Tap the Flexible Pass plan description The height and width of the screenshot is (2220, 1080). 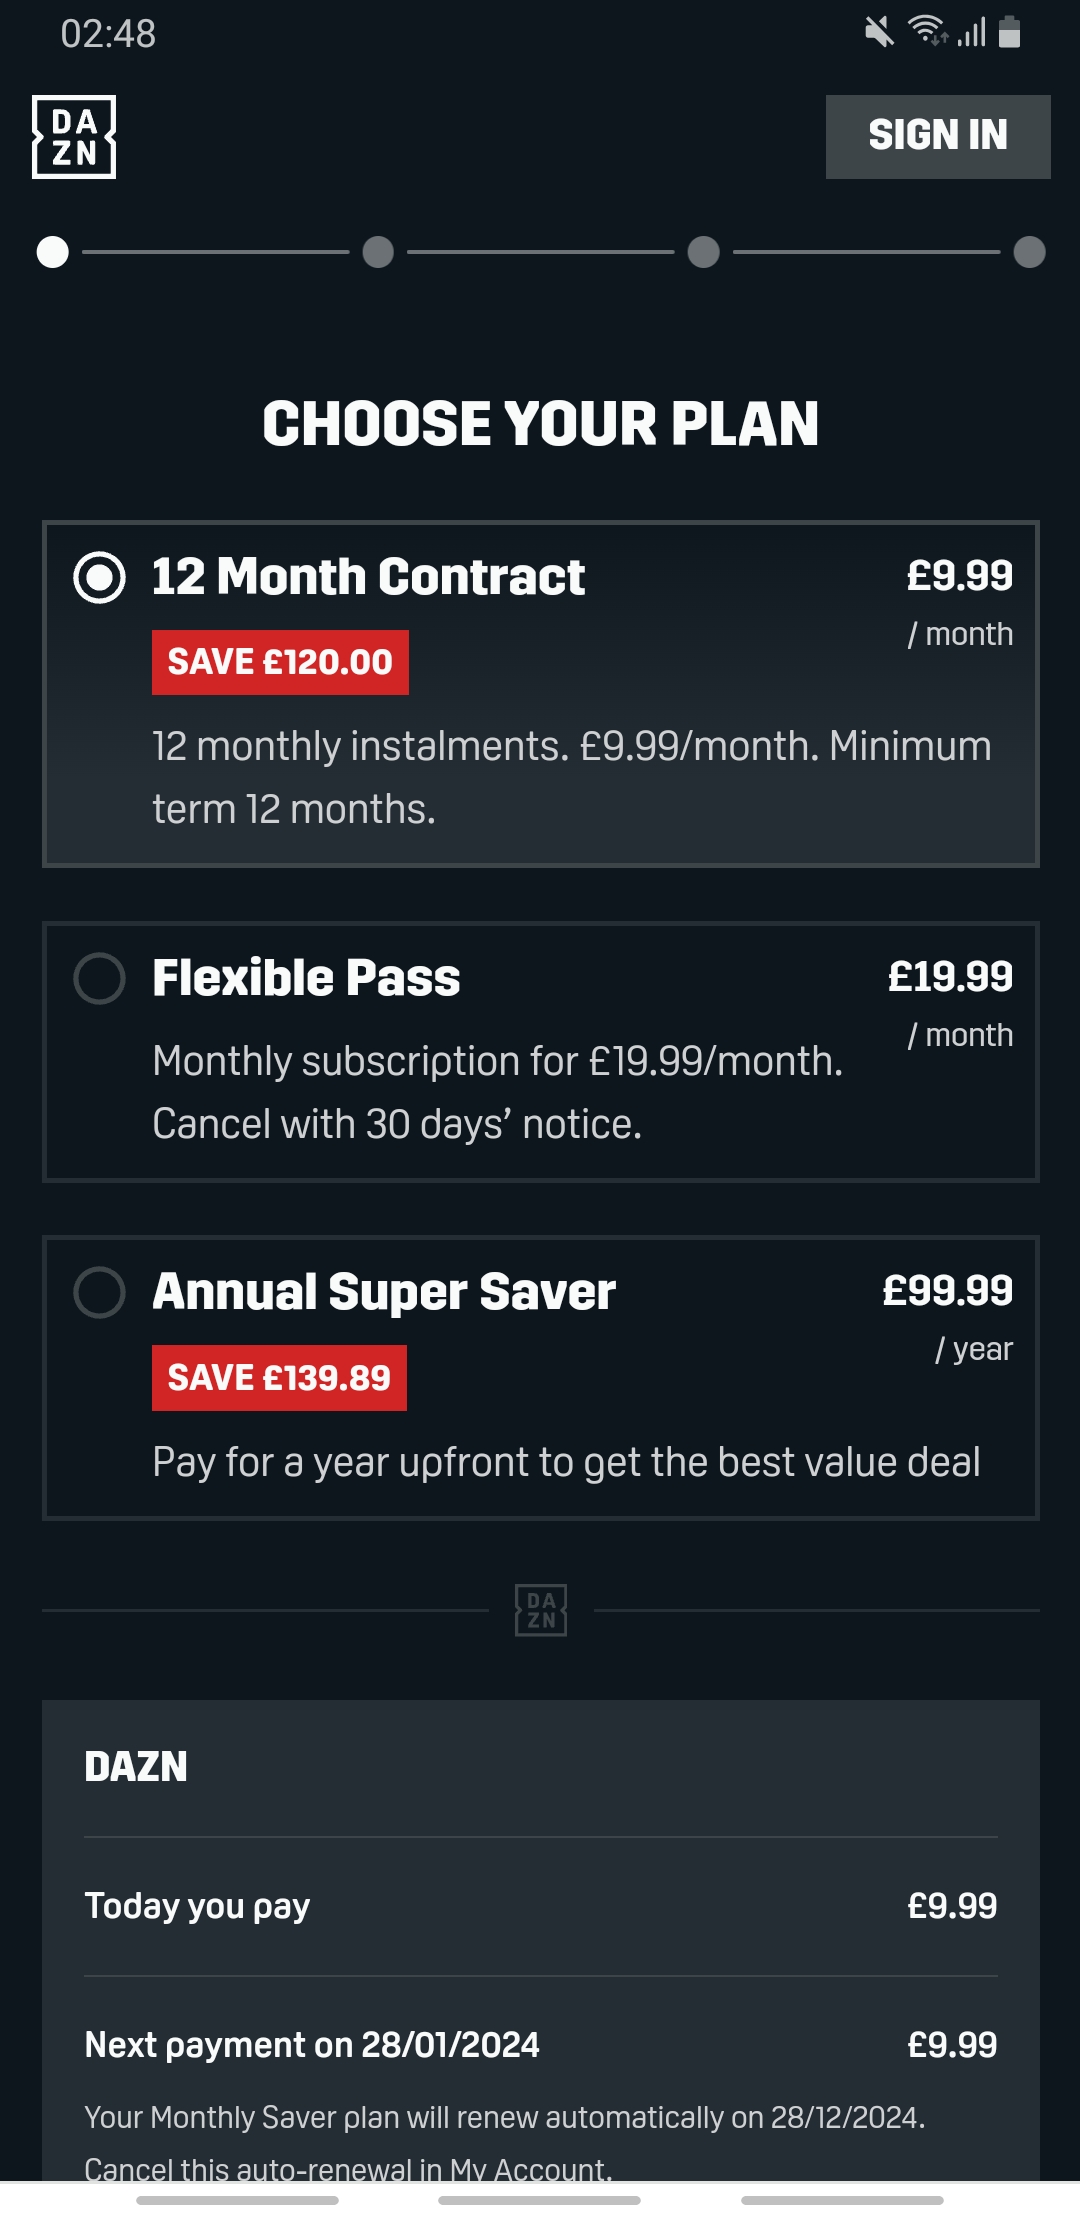[497, 1092]
